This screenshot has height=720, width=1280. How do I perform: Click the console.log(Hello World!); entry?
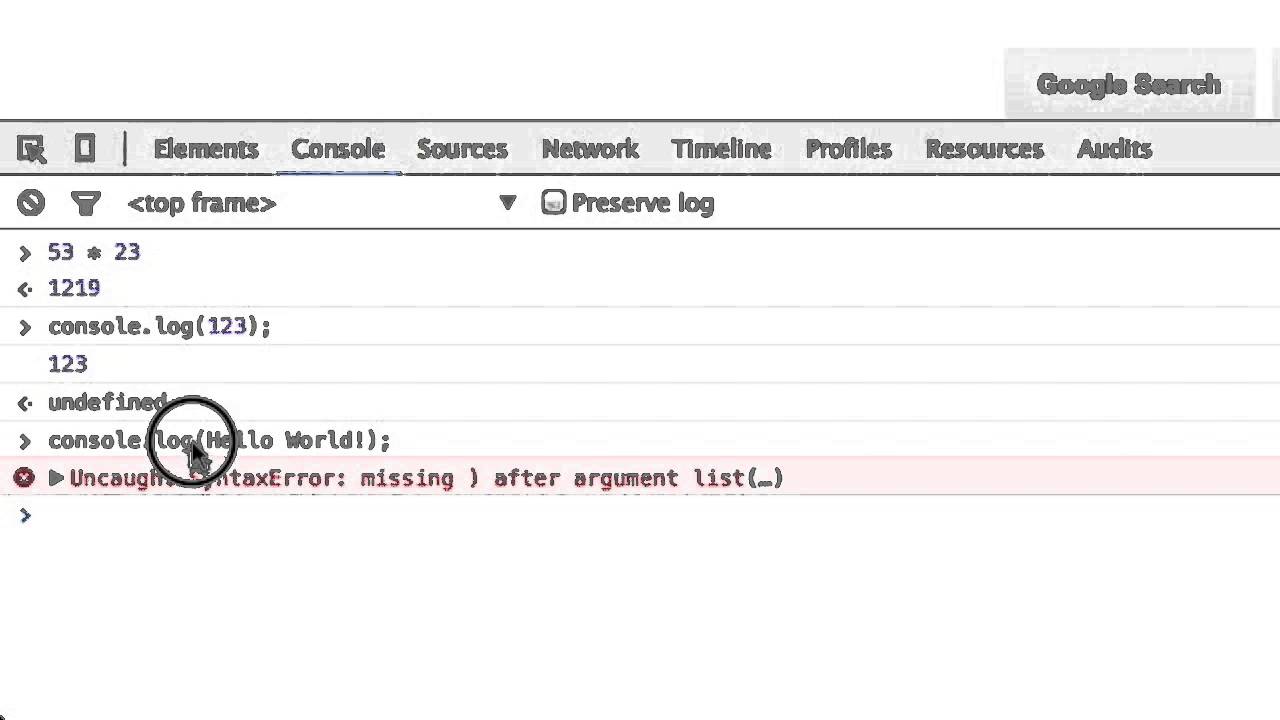219,440
